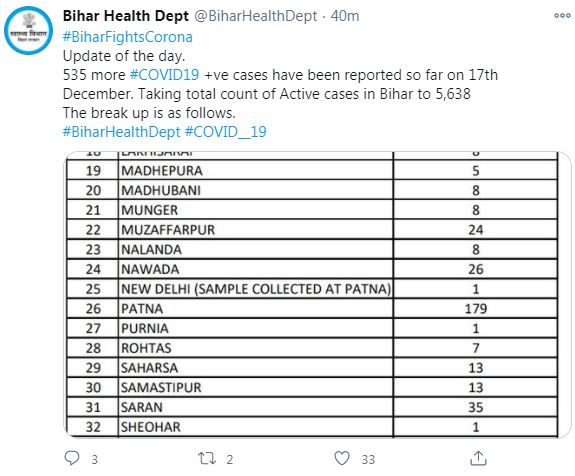Image resolution: width=575 pixels, height=476 pixels.
Task: Click the #BiharFightsCorona hashtag
Action: click(128, 37)
